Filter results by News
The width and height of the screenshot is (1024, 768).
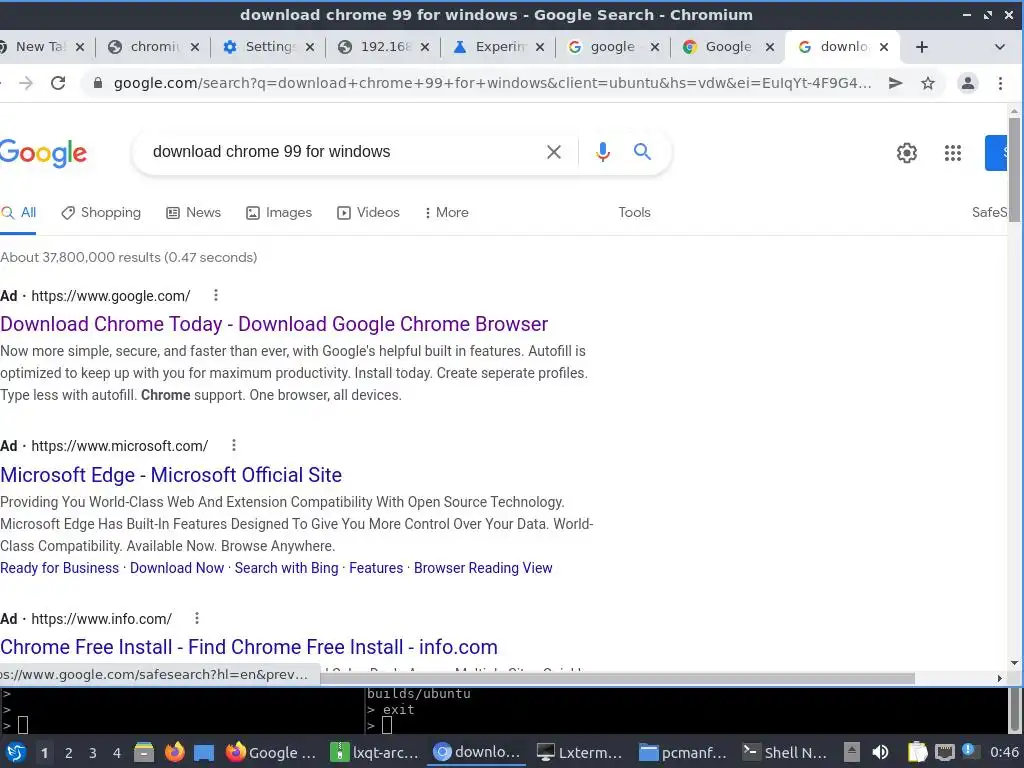(x=194, y=212)
